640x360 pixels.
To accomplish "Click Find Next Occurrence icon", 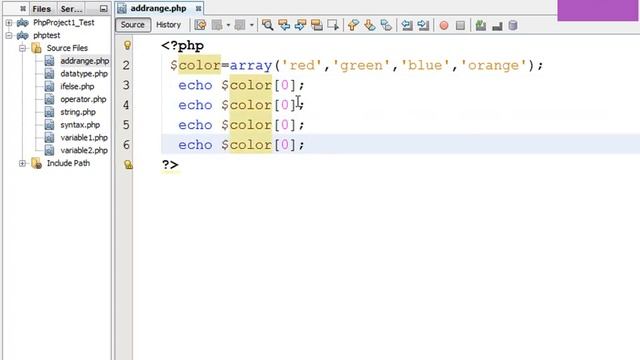I will (x=300, y=25).
